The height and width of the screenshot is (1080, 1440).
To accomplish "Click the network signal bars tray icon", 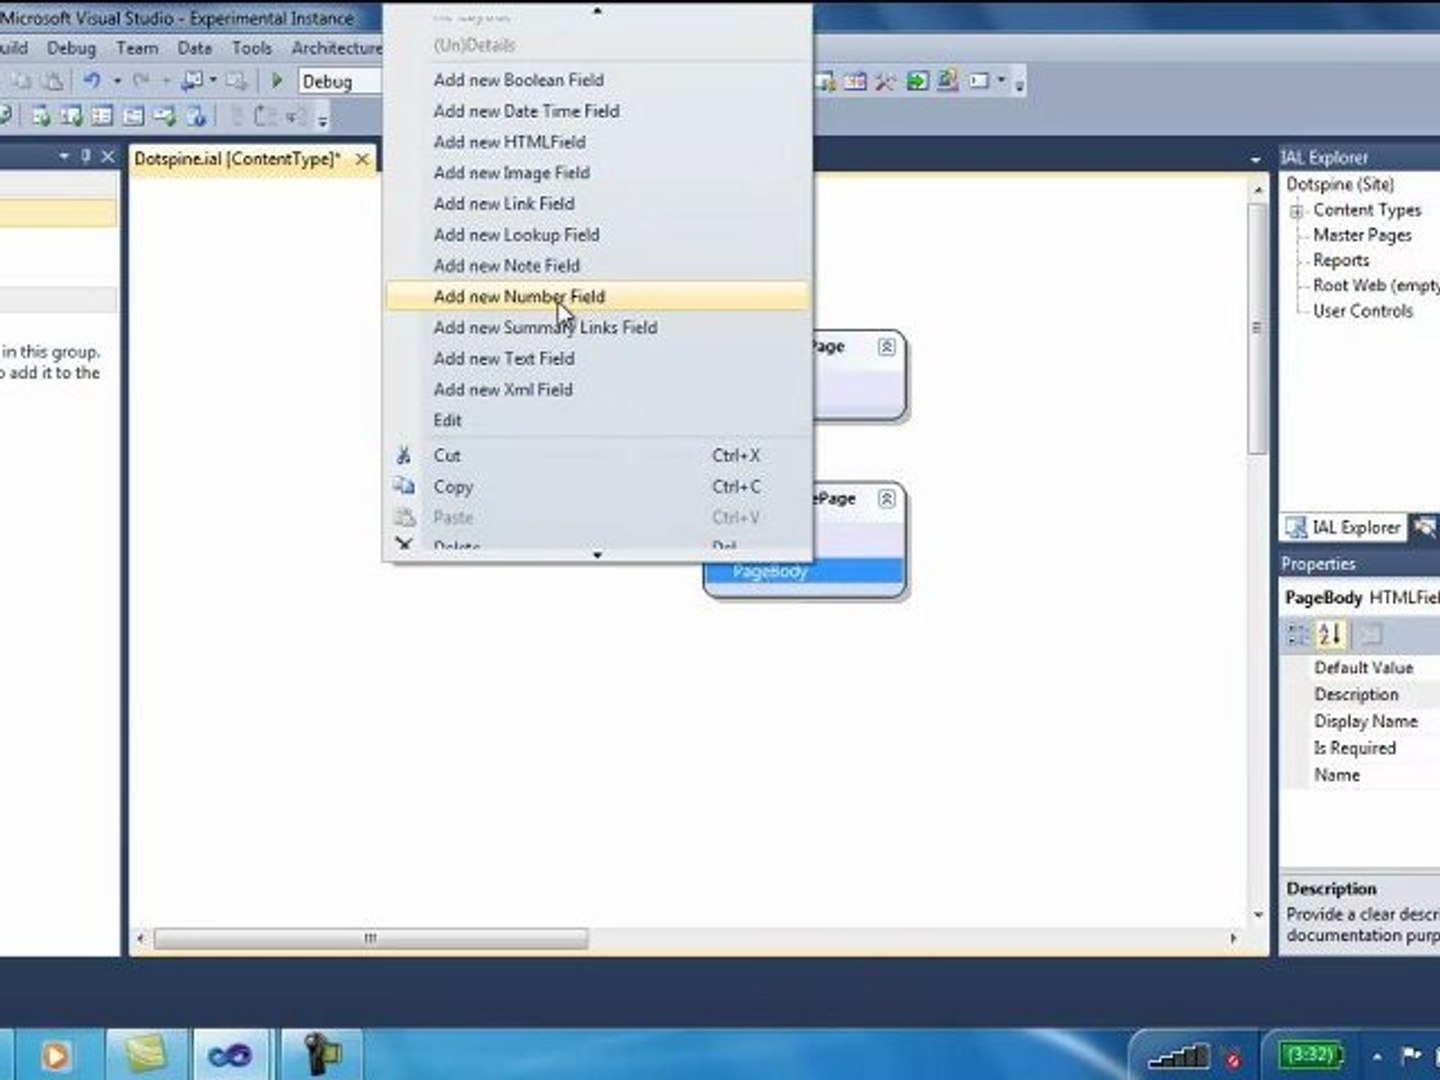I will 1178,1055.
